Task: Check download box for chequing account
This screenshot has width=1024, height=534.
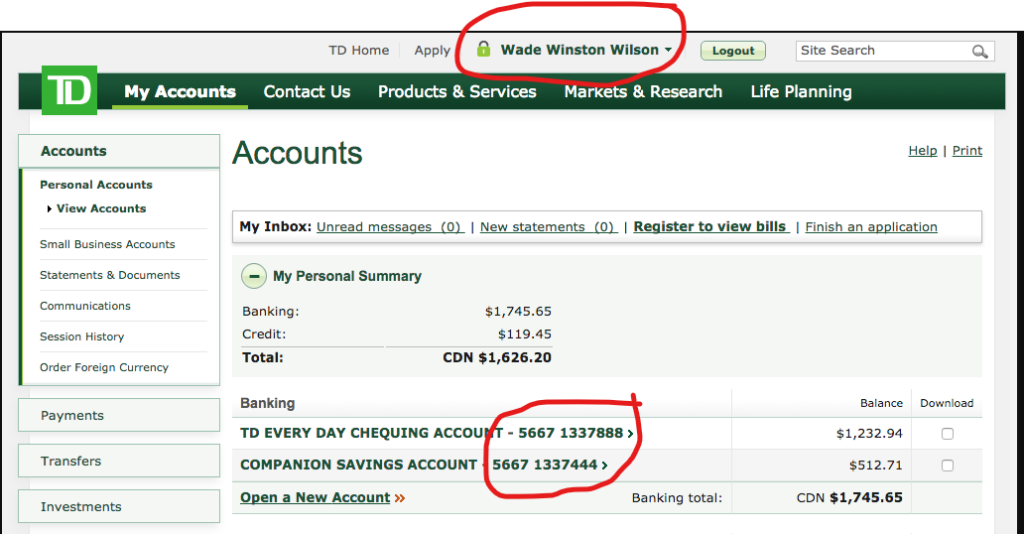Action: [x=947, y=434]
